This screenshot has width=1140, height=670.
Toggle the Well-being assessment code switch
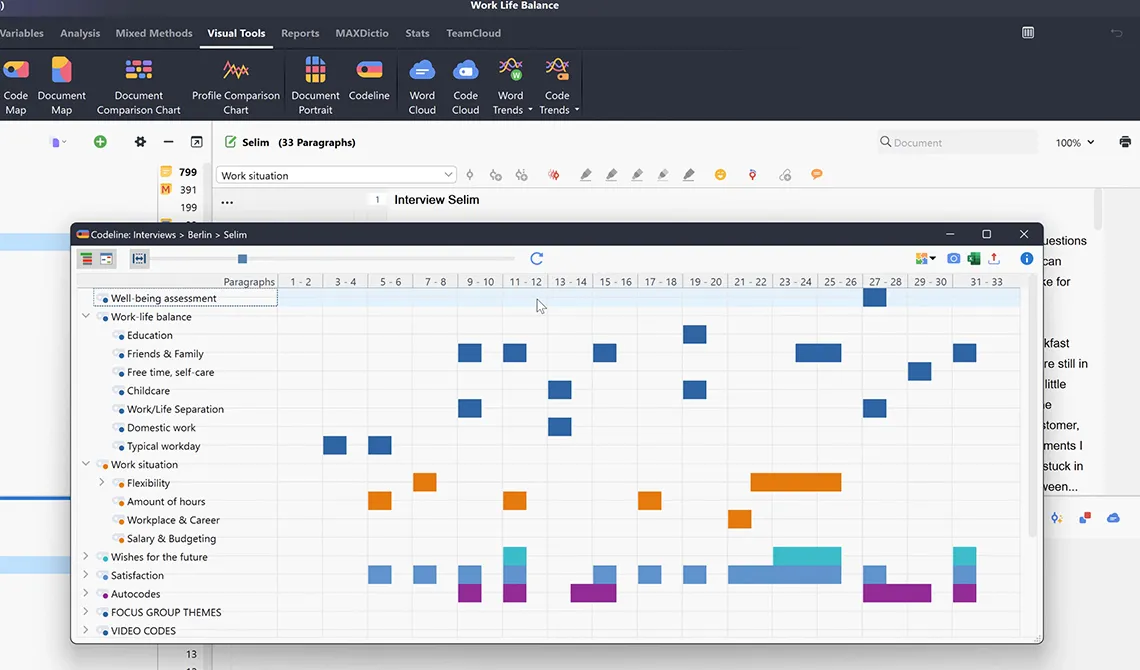[x=103, y=299]
